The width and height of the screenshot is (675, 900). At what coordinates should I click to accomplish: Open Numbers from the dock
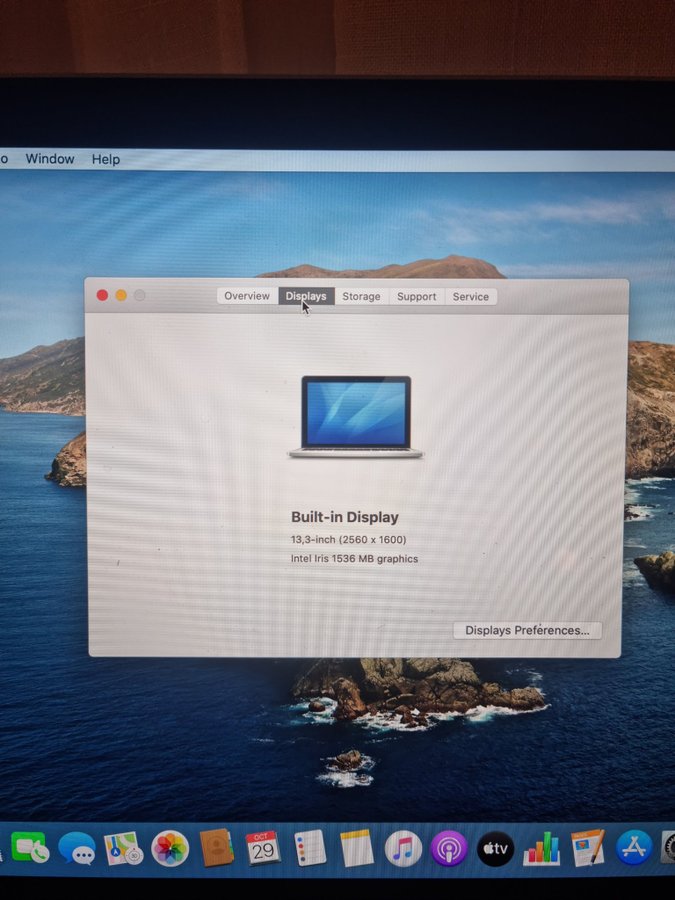(x=542, y=848)
